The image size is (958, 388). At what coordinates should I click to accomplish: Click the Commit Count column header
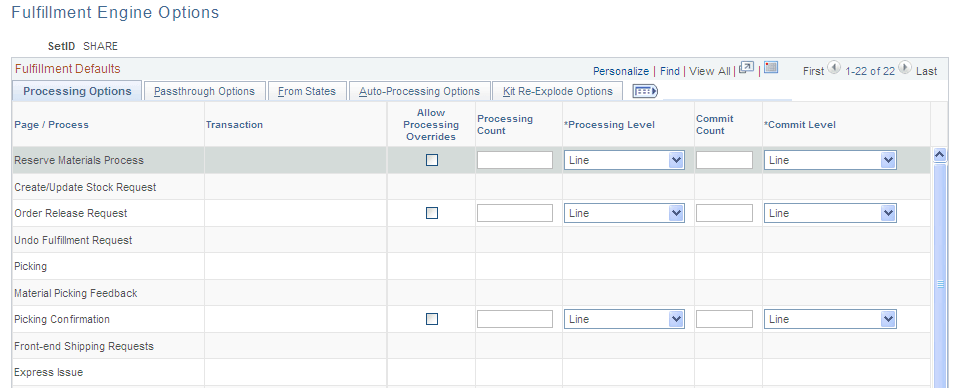coord(715,125)
